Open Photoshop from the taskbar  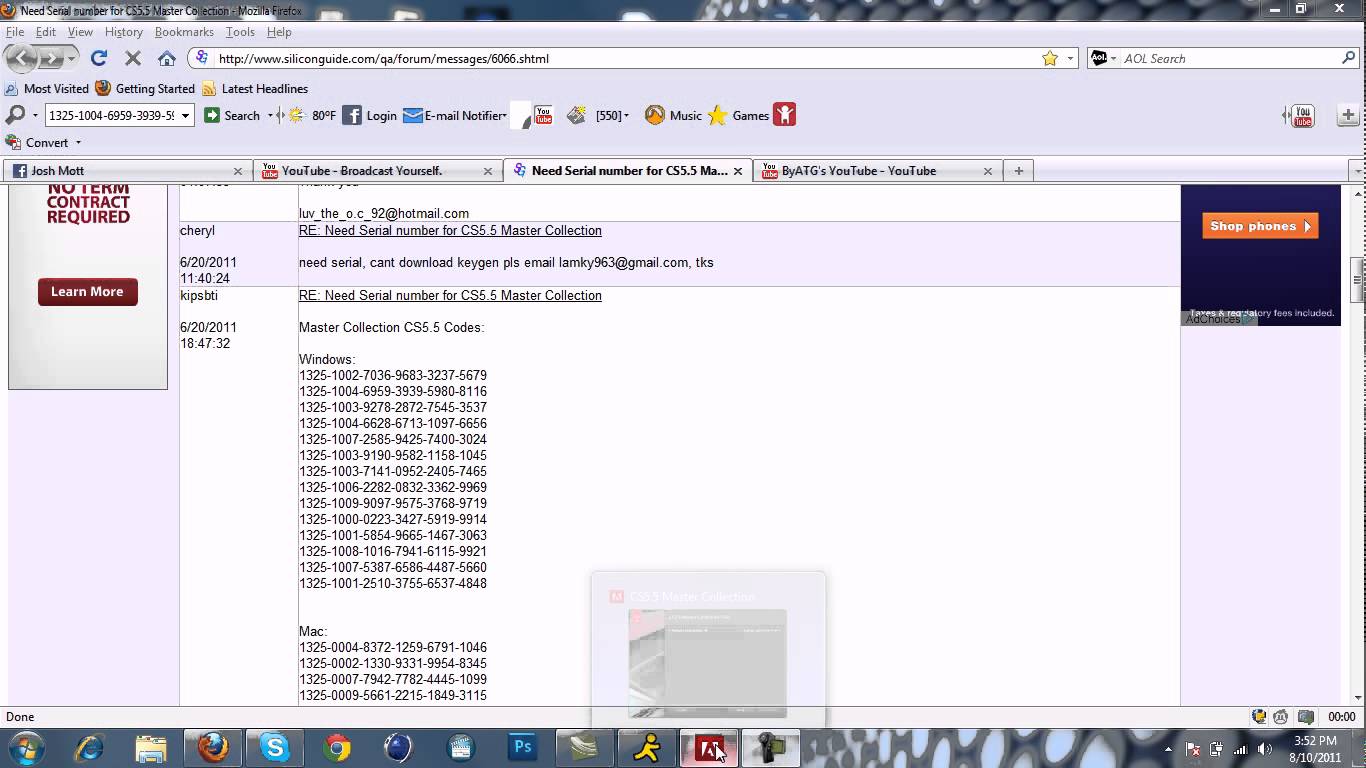click(522, 747)
